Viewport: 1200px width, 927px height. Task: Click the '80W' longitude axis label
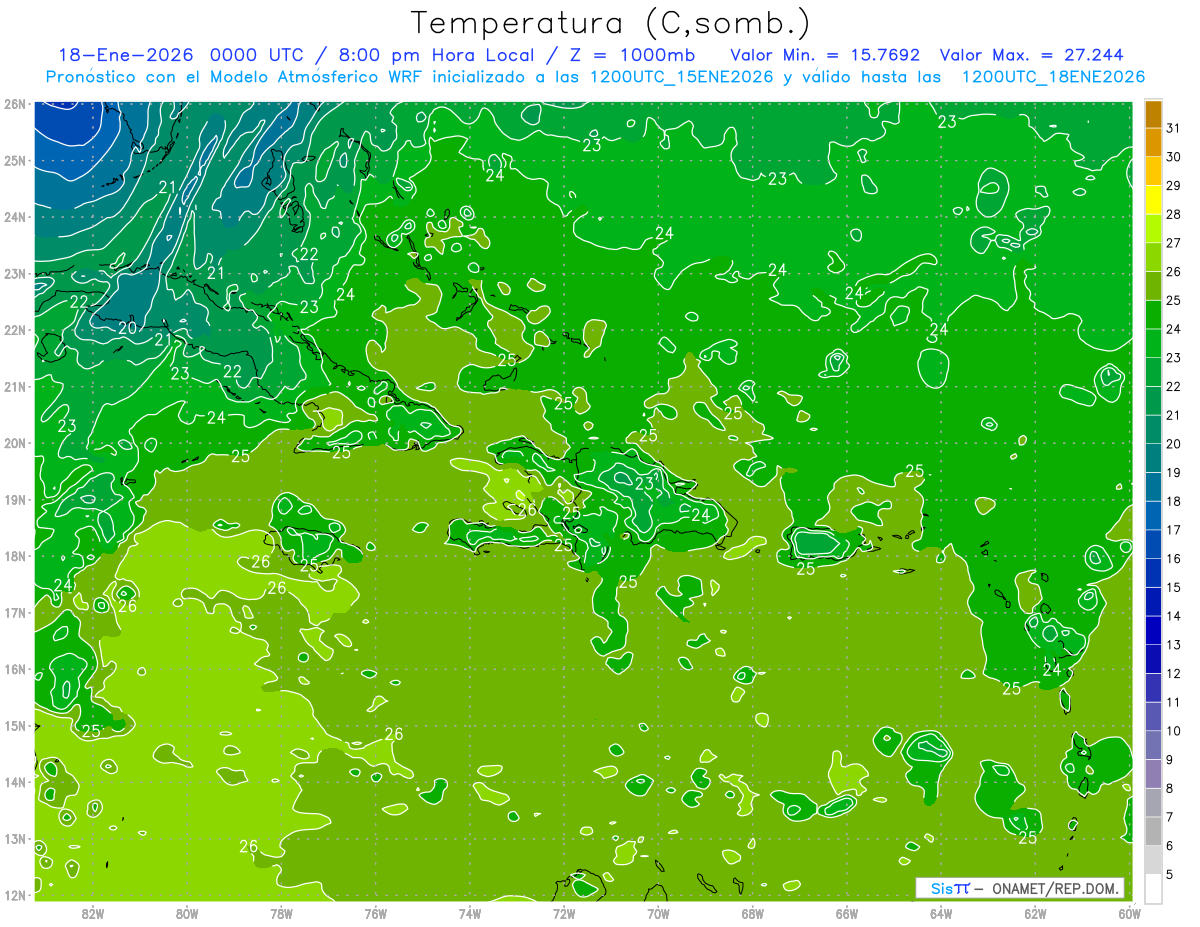tap(187, 913)
